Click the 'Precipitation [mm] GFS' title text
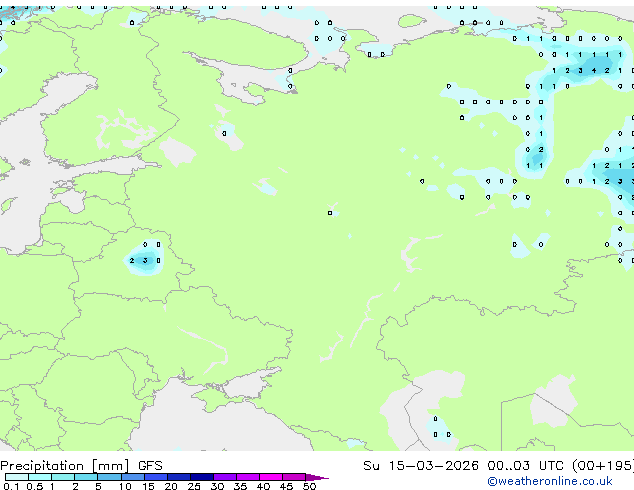634x490 pixels. pyautogui.click(x=81, y=466)
